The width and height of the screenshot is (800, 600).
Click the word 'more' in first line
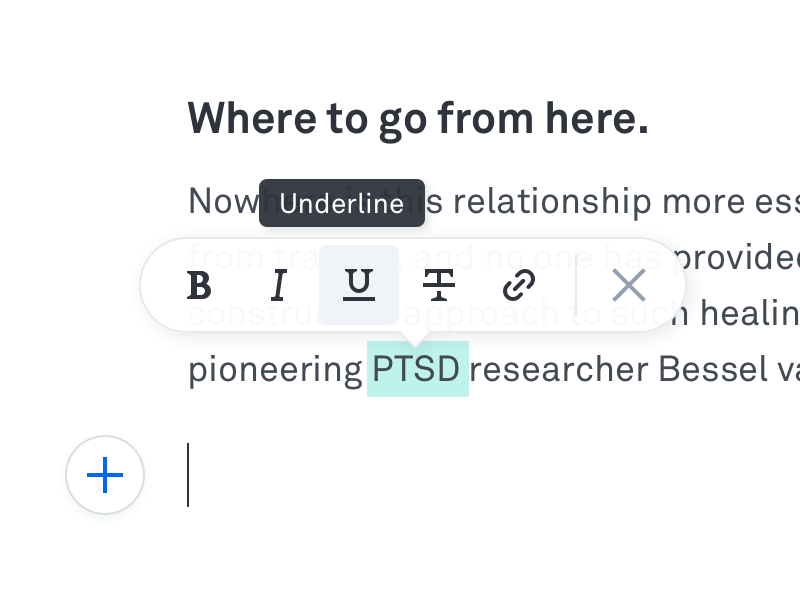coord(703,202)
